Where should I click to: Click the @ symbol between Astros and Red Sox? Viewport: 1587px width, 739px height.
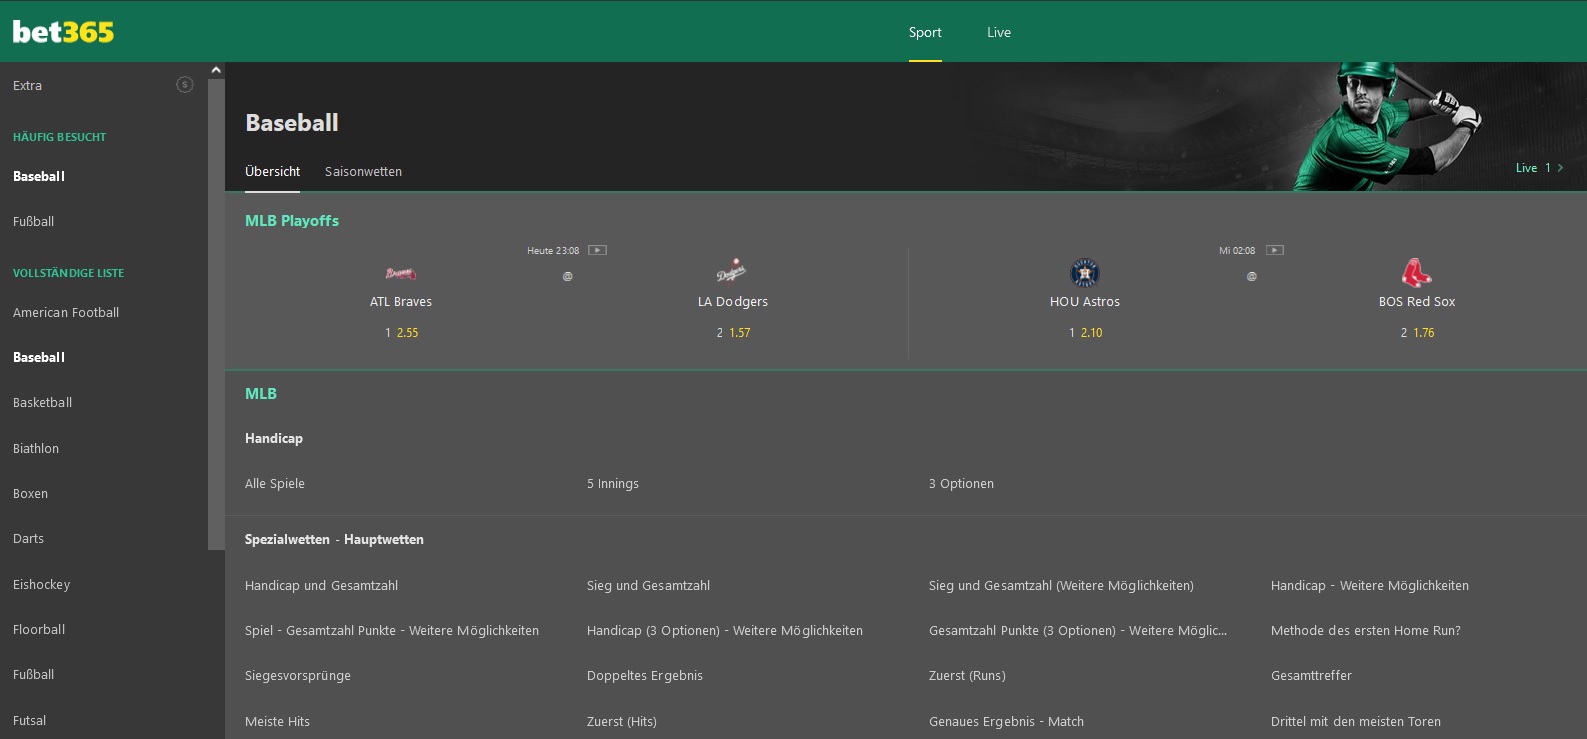1251,276
